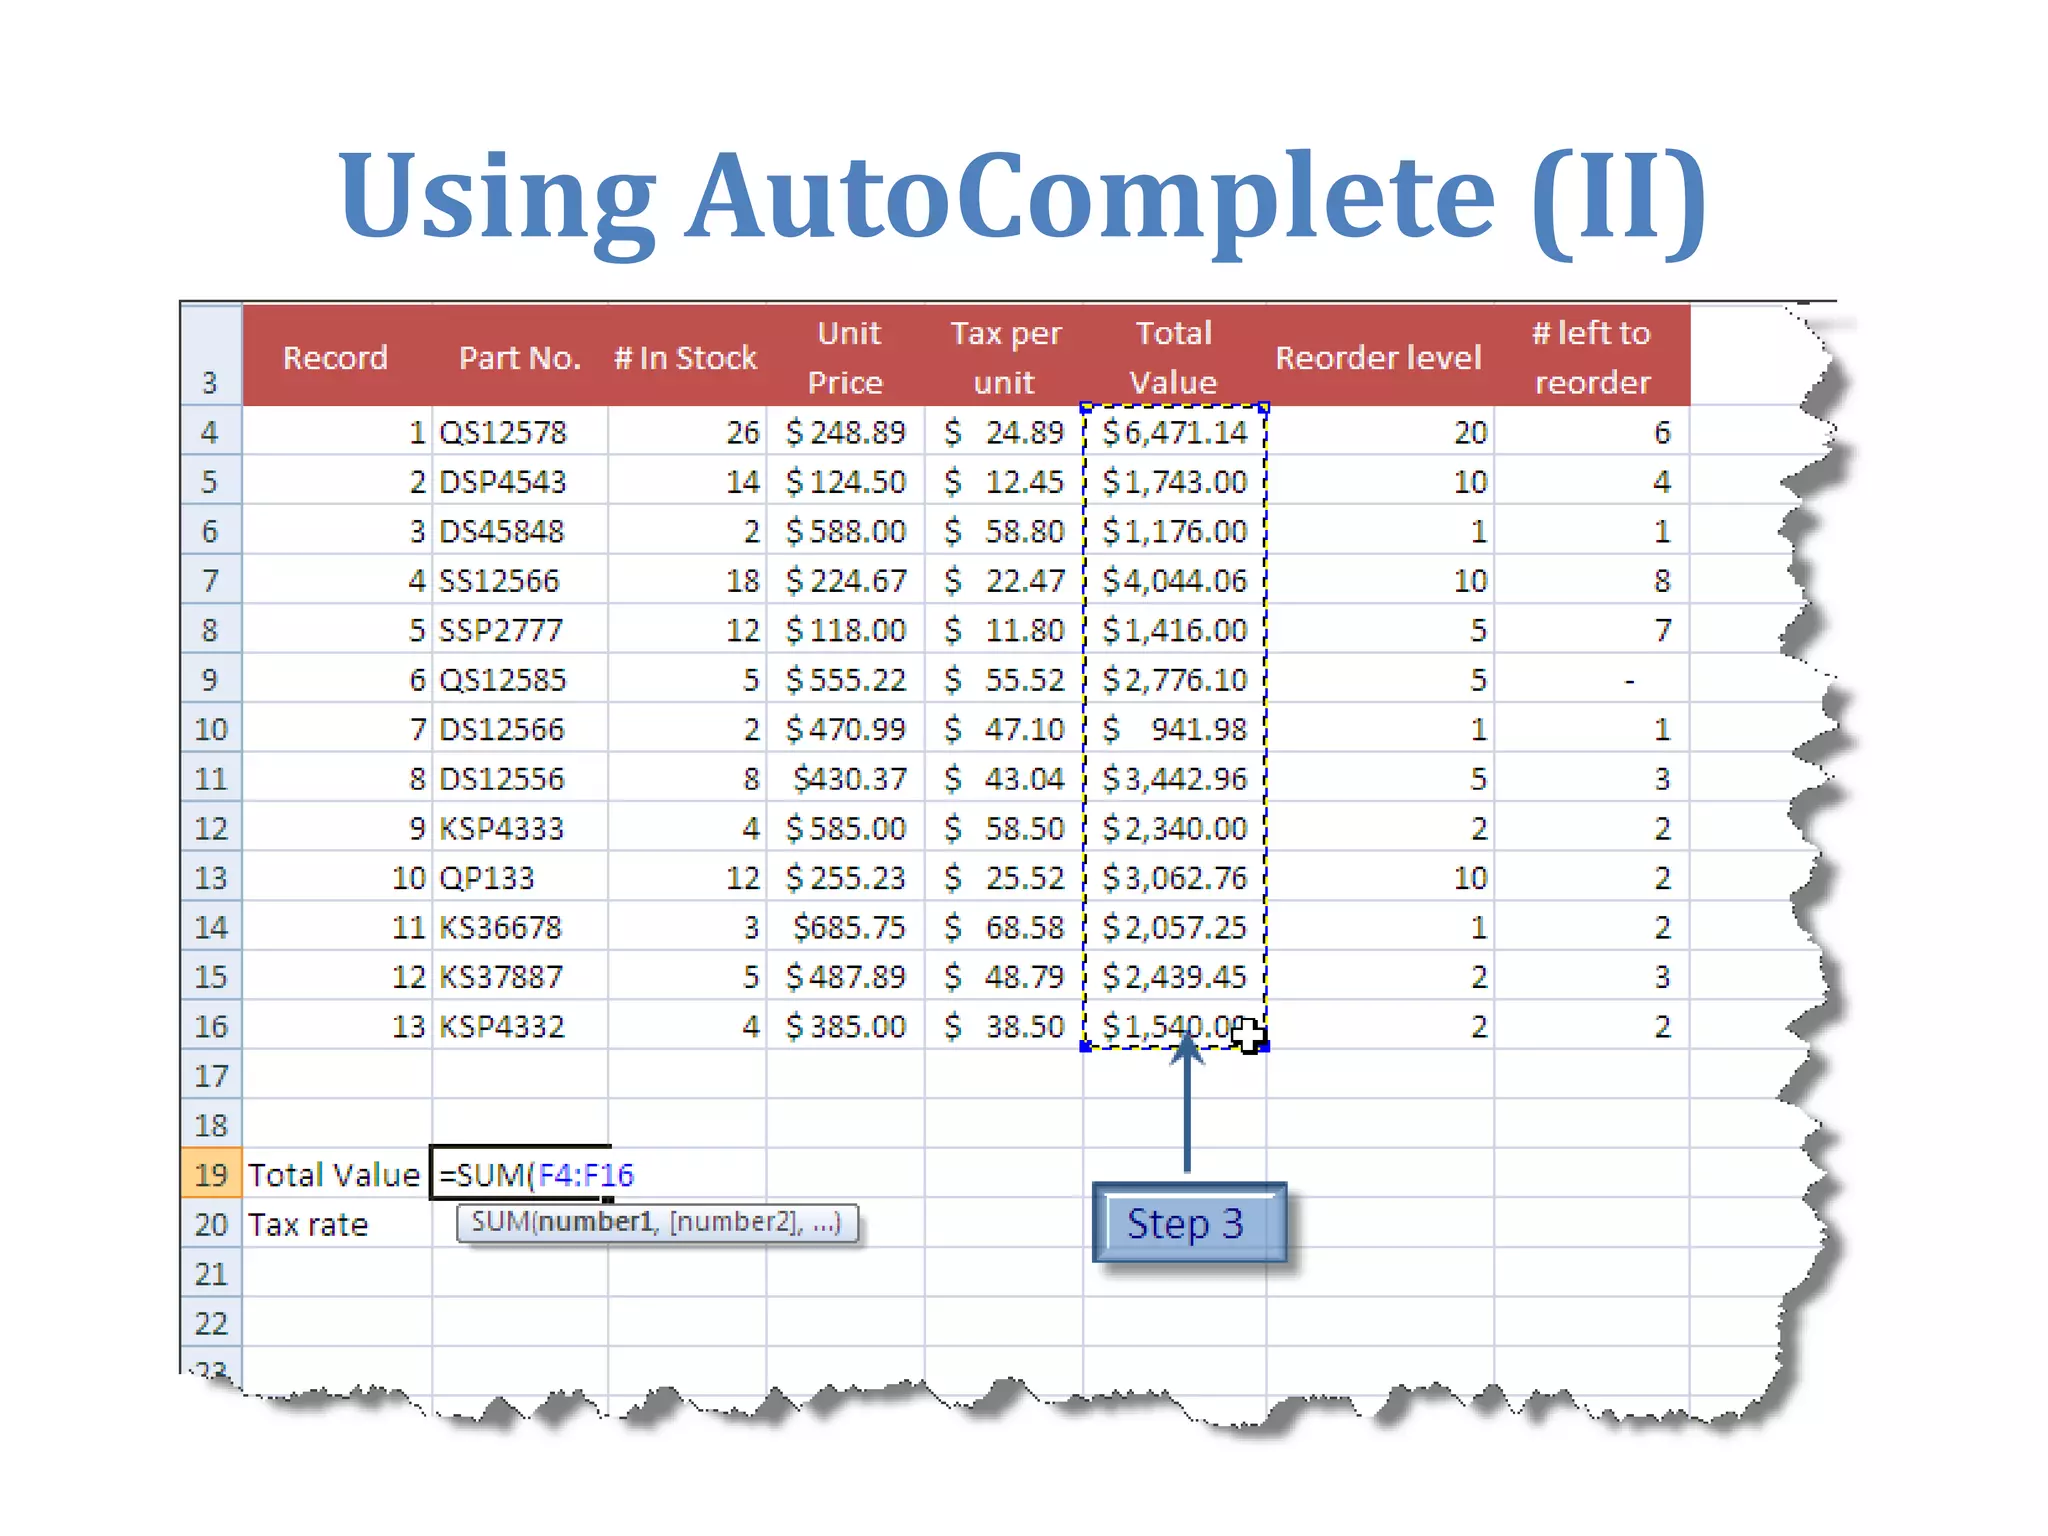Viewport: 2048px width, 1536px height.
Task: Select the Unit Price header cell
Action: (846, 357)
